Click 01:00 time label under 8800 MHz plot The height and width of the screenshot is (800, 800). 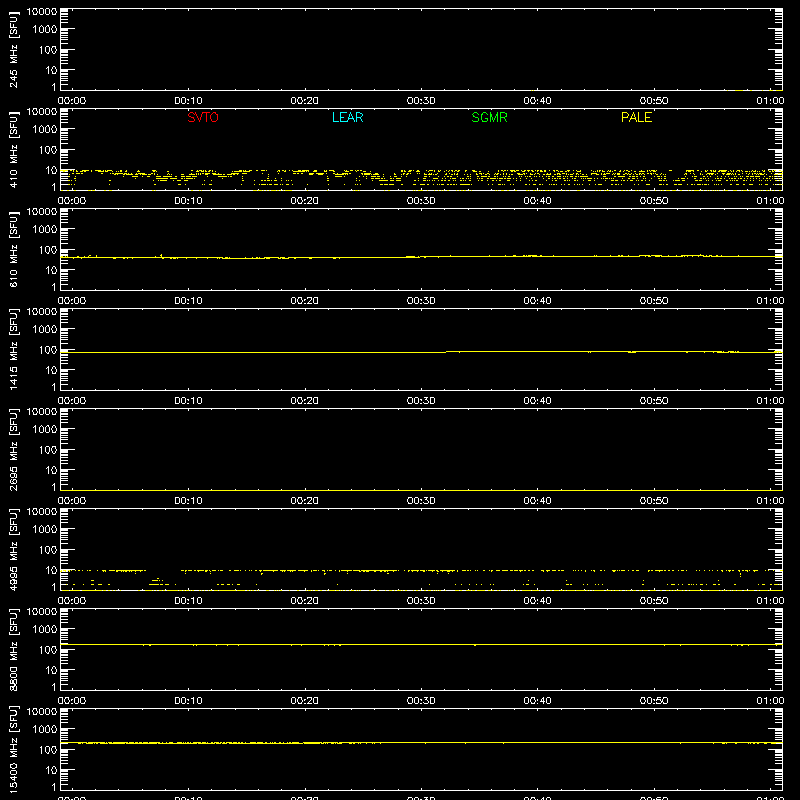pos(770,701)
